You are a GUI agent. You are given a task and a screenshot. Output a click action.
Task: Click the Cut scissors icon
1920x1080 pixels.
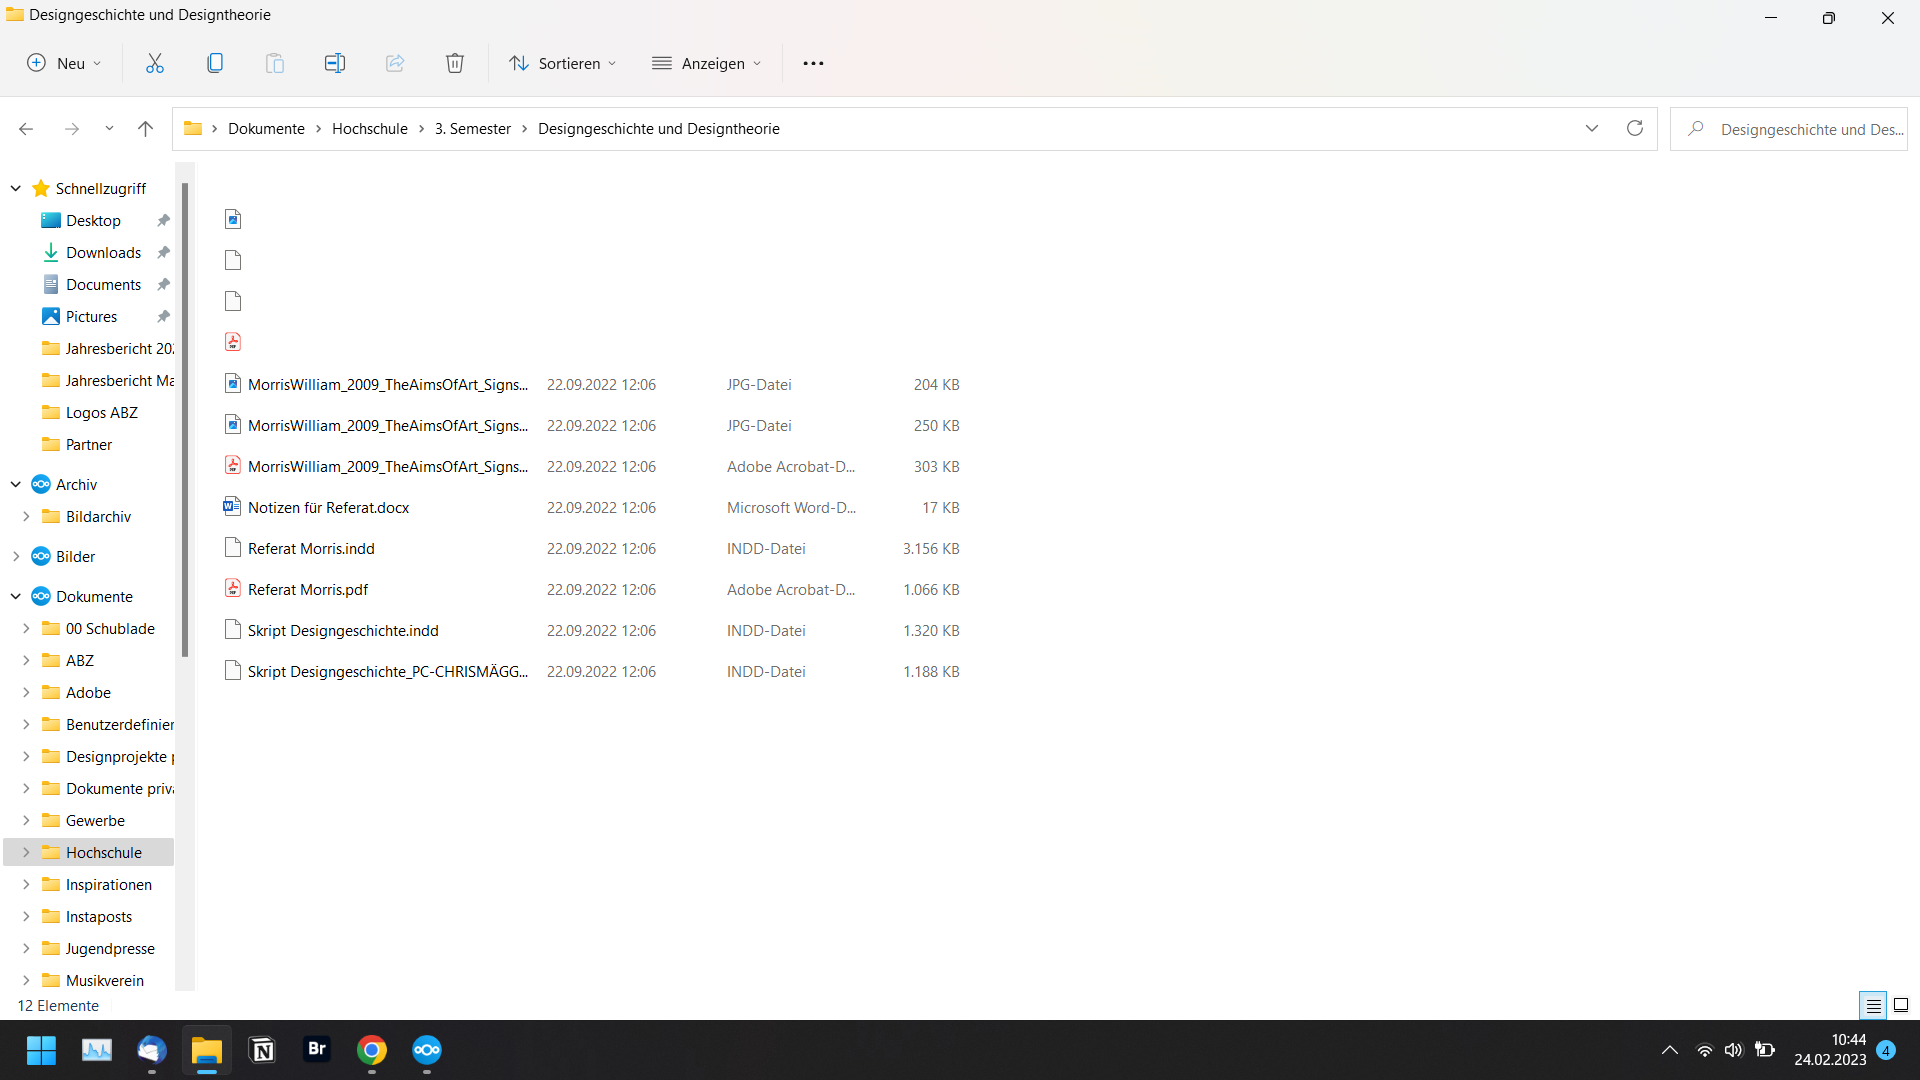coord(155,63)
